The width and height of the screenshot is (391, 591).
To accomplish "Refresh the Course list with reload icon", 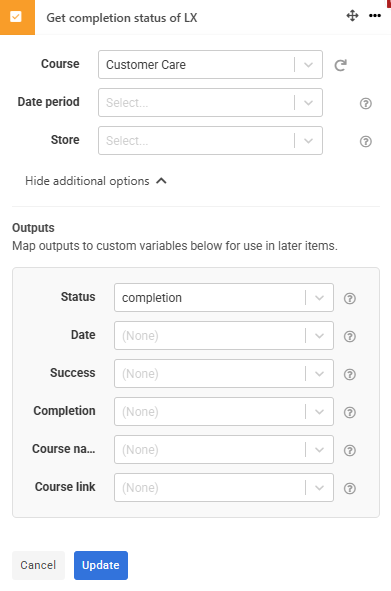I will tap(340, 65).
